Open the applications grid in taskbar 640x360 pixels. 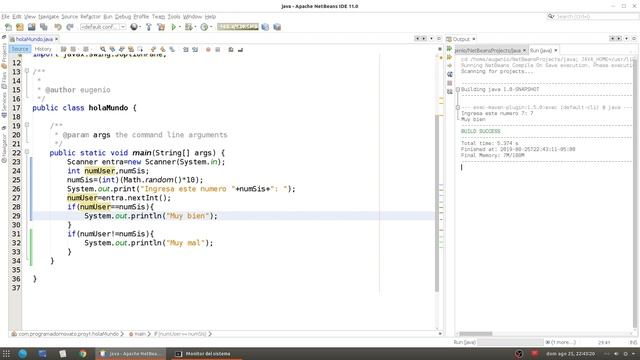click(x=6, y=353)
